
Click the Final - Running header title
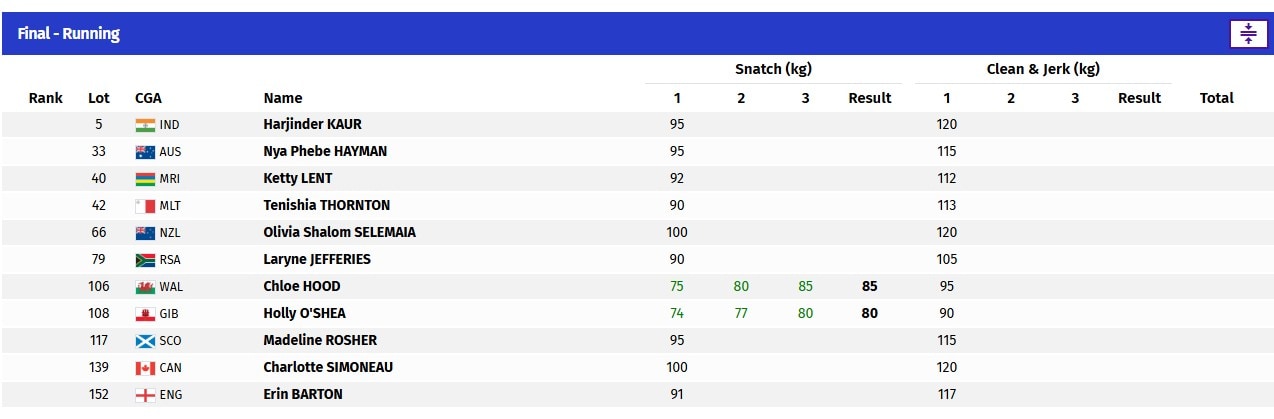coord(68,34)
